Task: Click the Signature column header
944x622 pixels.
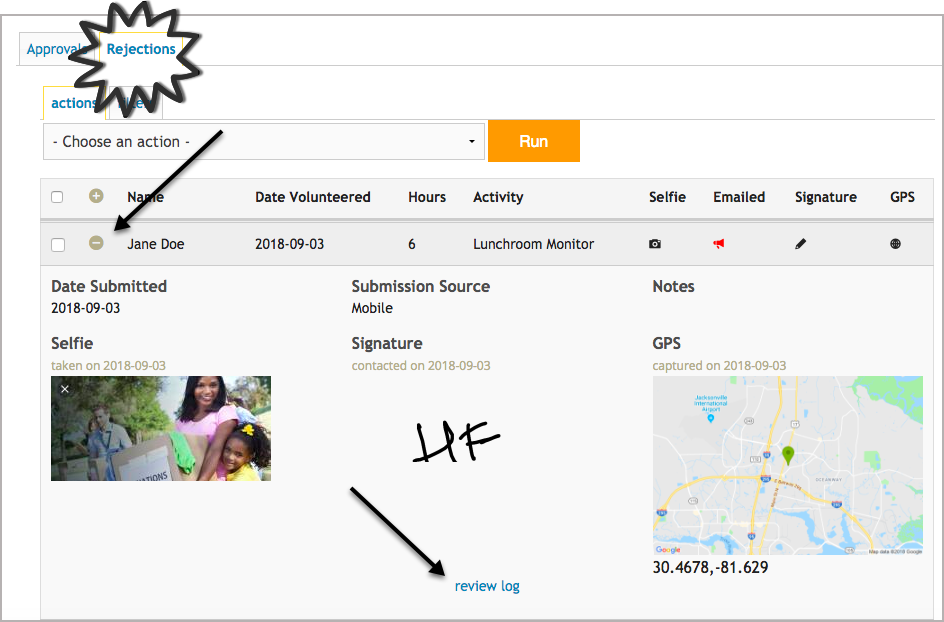Action: point(825,197)
